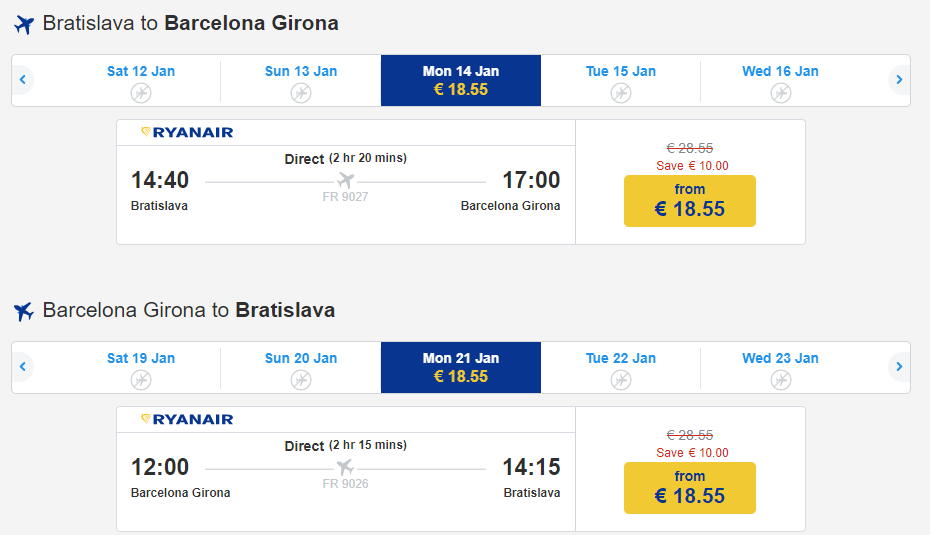Select the Mon 14 Jan outbound tab
The height and width of the screenshot is (535, 930).
tap(461, 80)
